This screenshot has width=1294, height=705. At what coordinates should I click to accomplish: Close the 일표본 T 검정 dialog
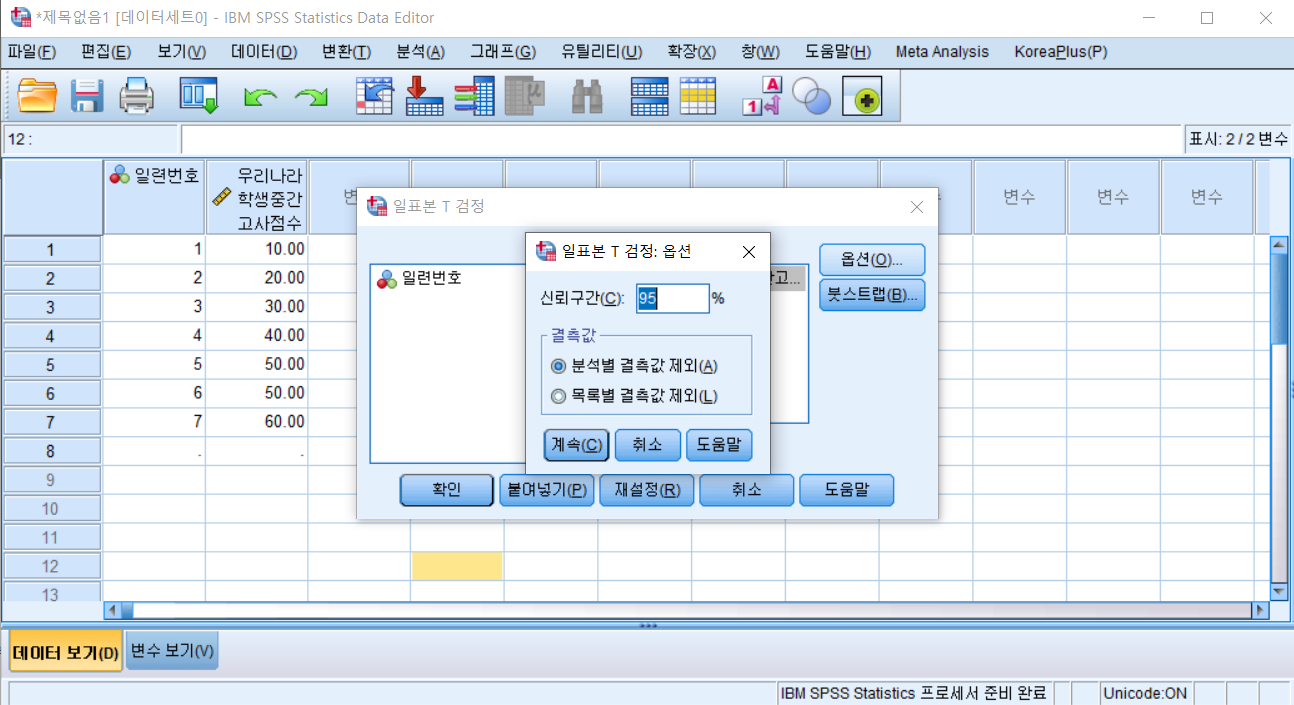[917, 207]
